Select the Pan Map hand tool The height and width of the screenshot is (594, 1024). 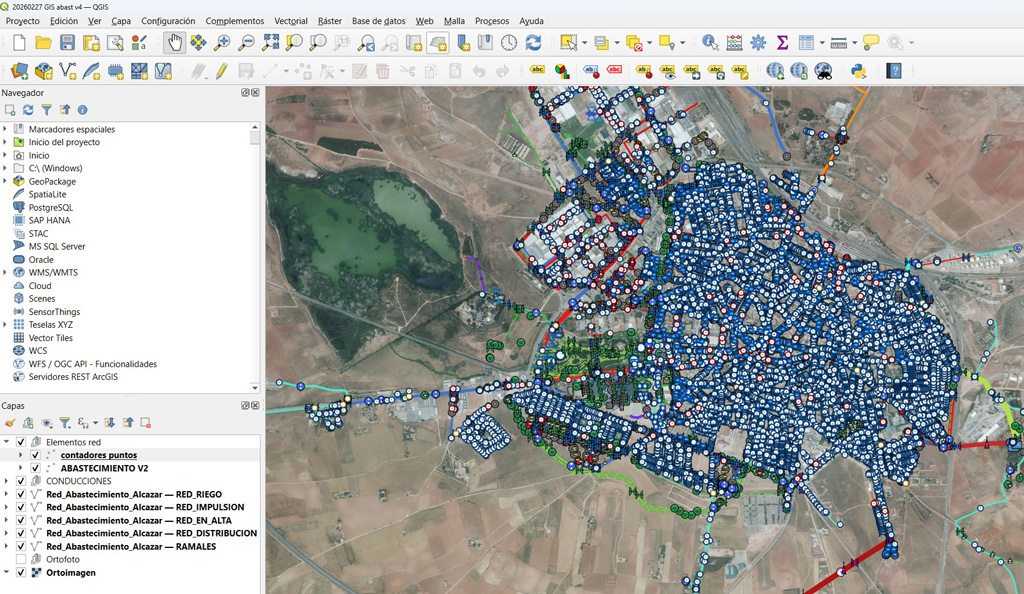175,42
